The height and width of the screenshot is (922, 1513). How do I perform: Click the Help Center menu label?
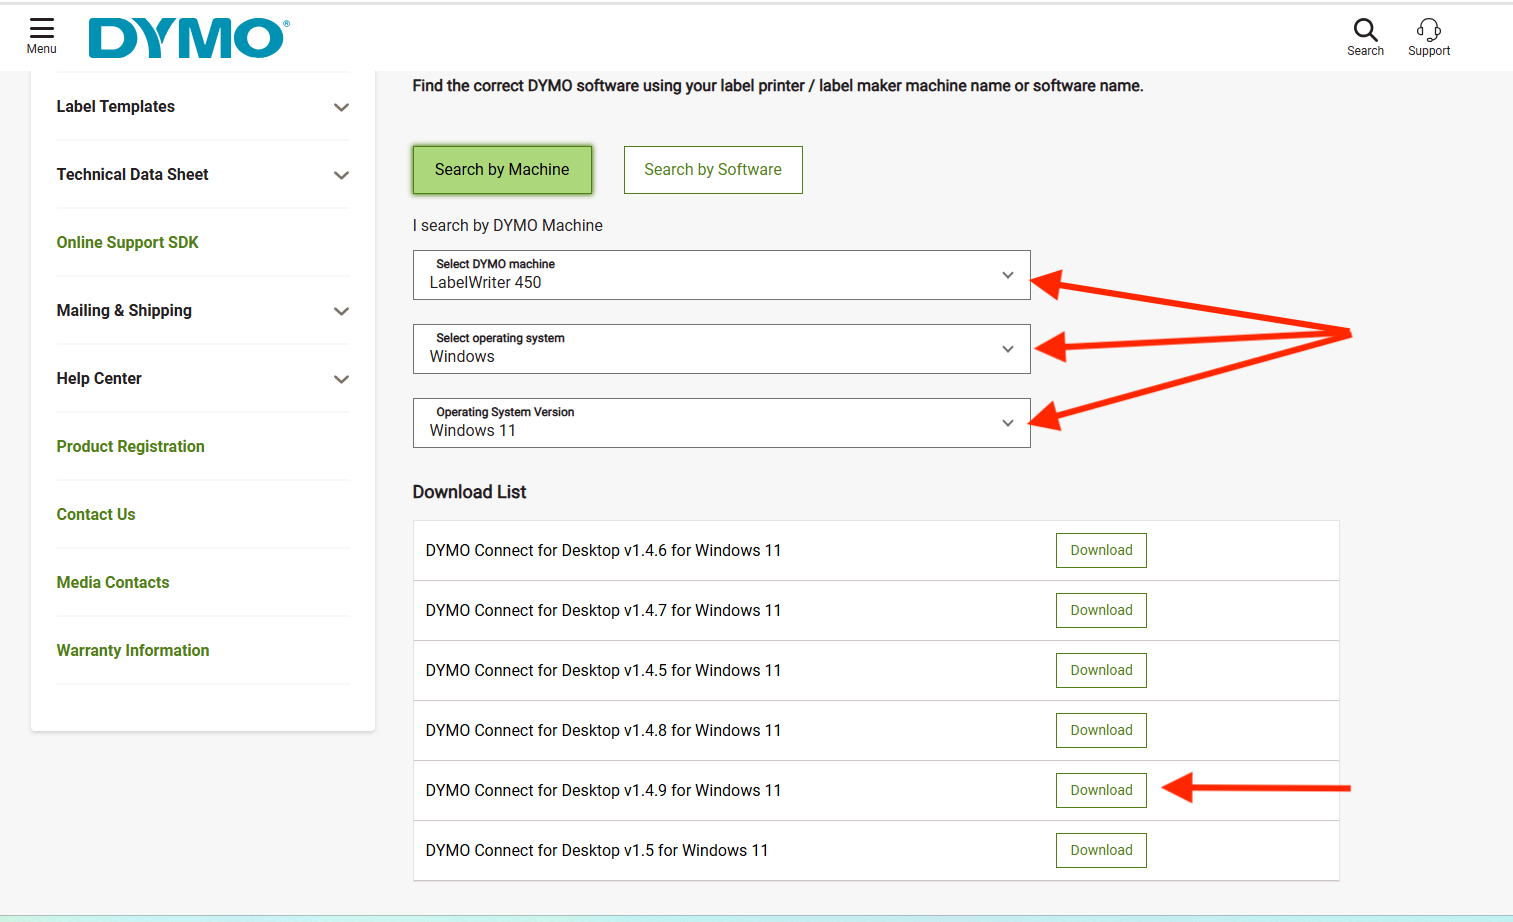coord(99,378)
